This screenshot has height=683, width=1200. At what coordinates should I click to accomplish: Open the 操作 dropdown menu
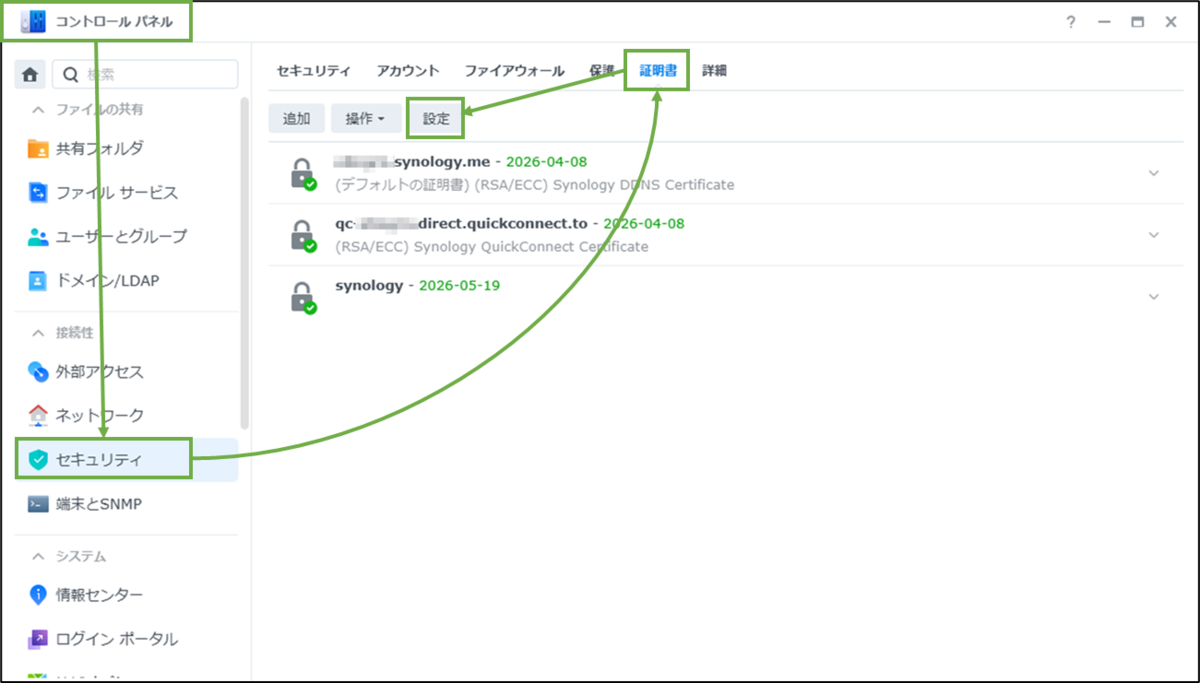(366, 118)
